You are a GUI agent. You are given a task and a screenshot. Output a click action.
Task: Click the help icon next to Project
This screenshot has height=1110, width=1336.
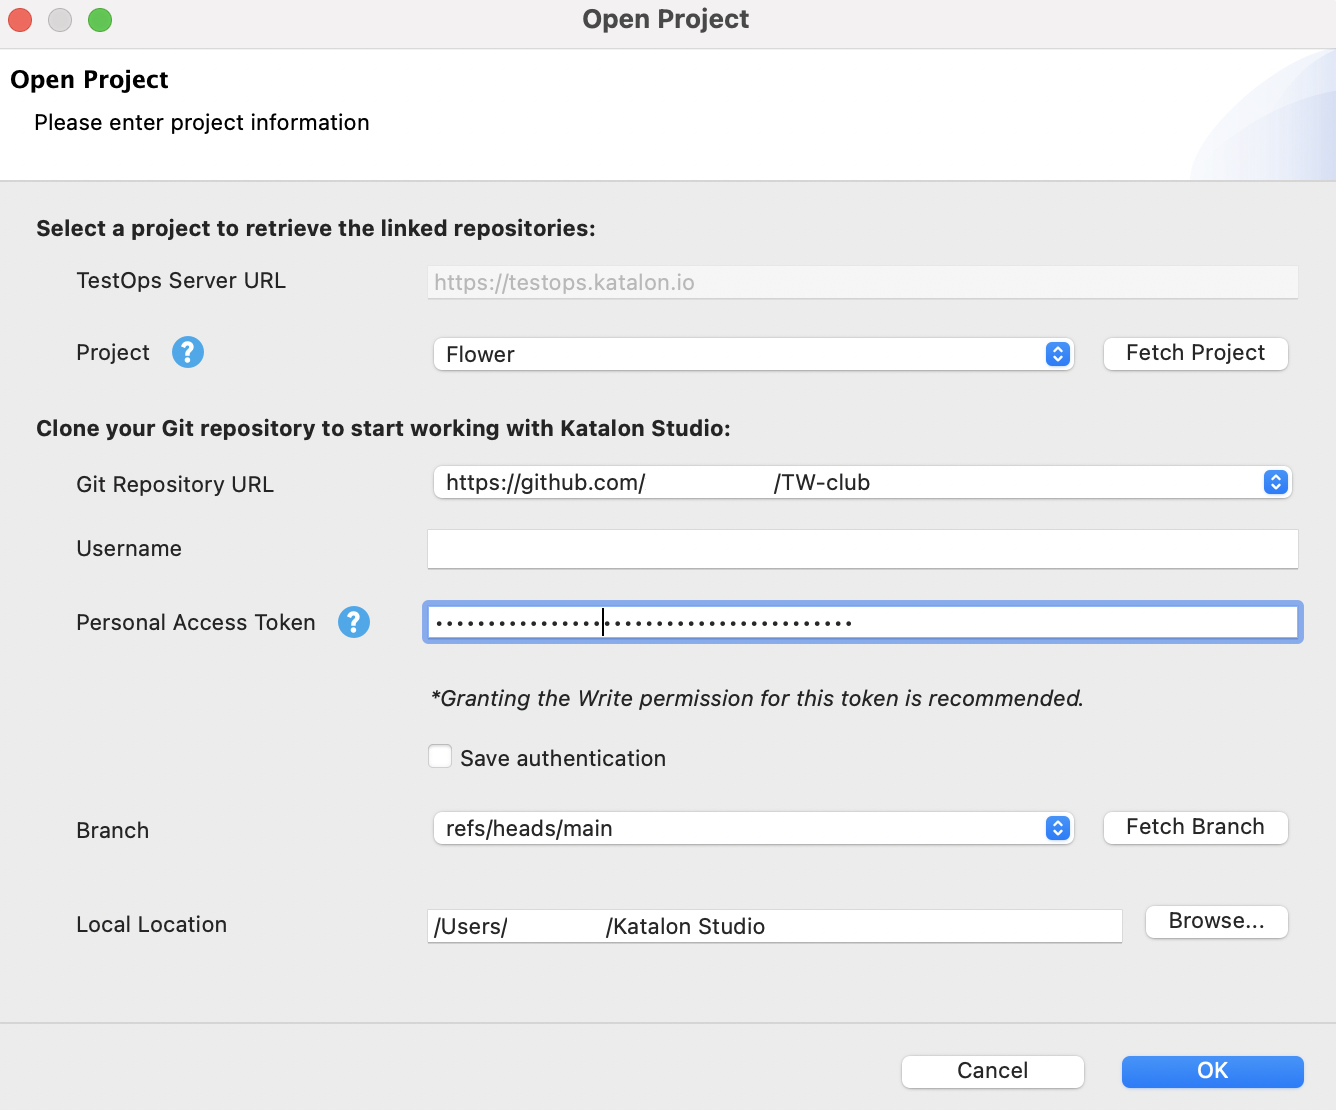[x=188, y=352]
